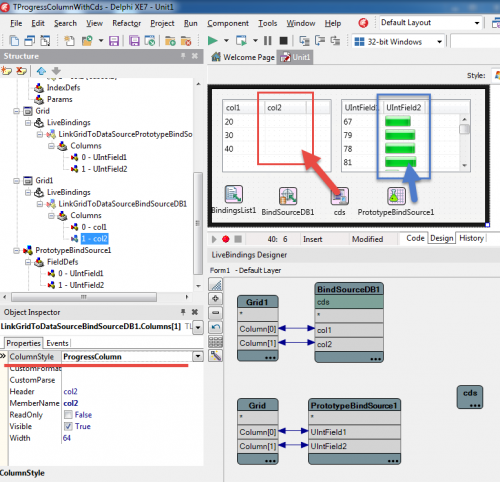The image size is (500, 482).
Task: Collapse the Grid1 tree node
Action: 16,181
